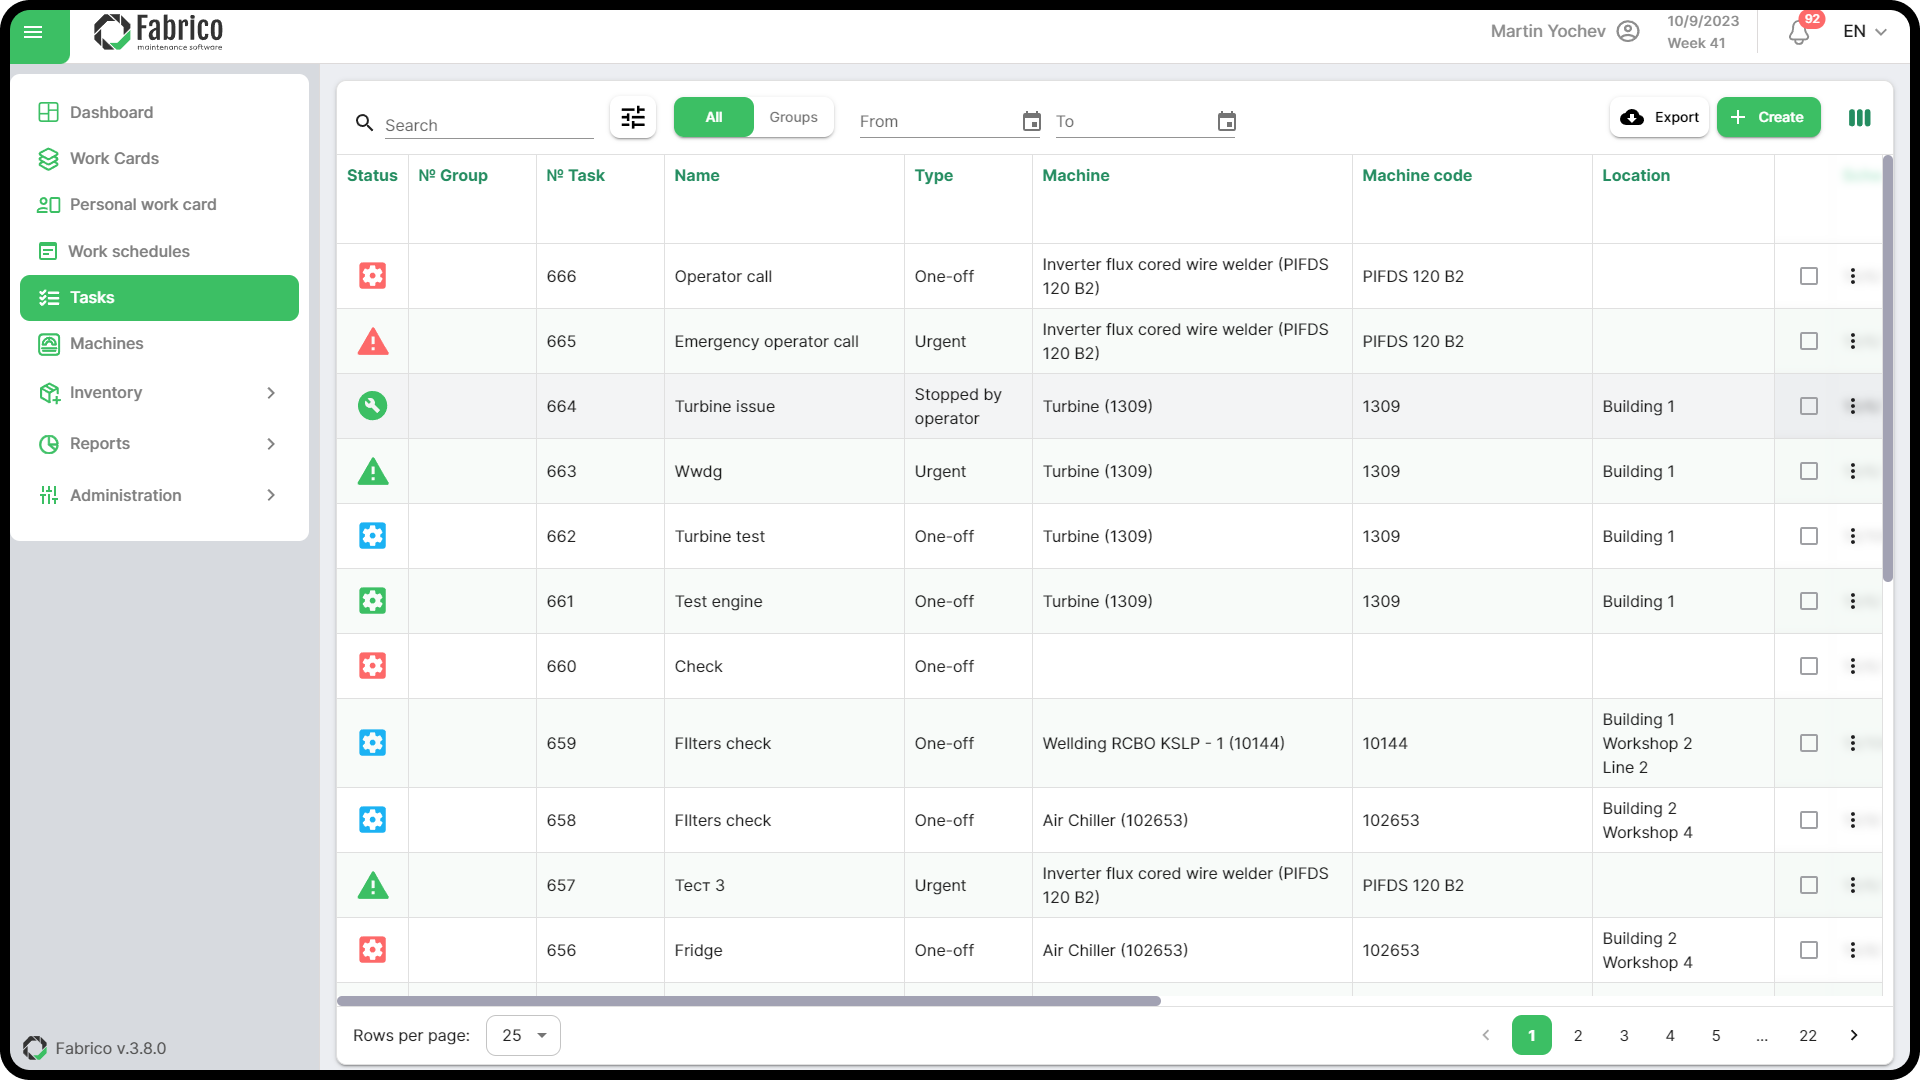Click red warning status of task 665
This screenshot has height=1080, width=1920.
coord(373,342)
